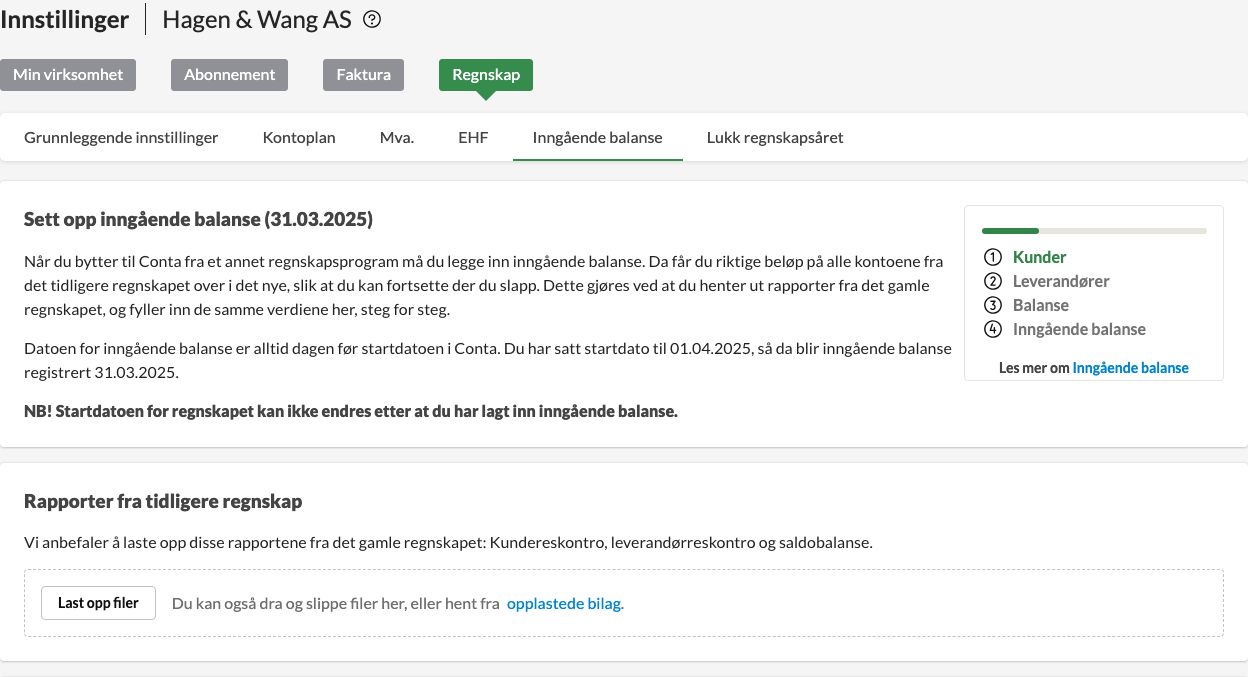Open the Min virksomhet section
The image size is (1248, 677).
coord(68,75)
